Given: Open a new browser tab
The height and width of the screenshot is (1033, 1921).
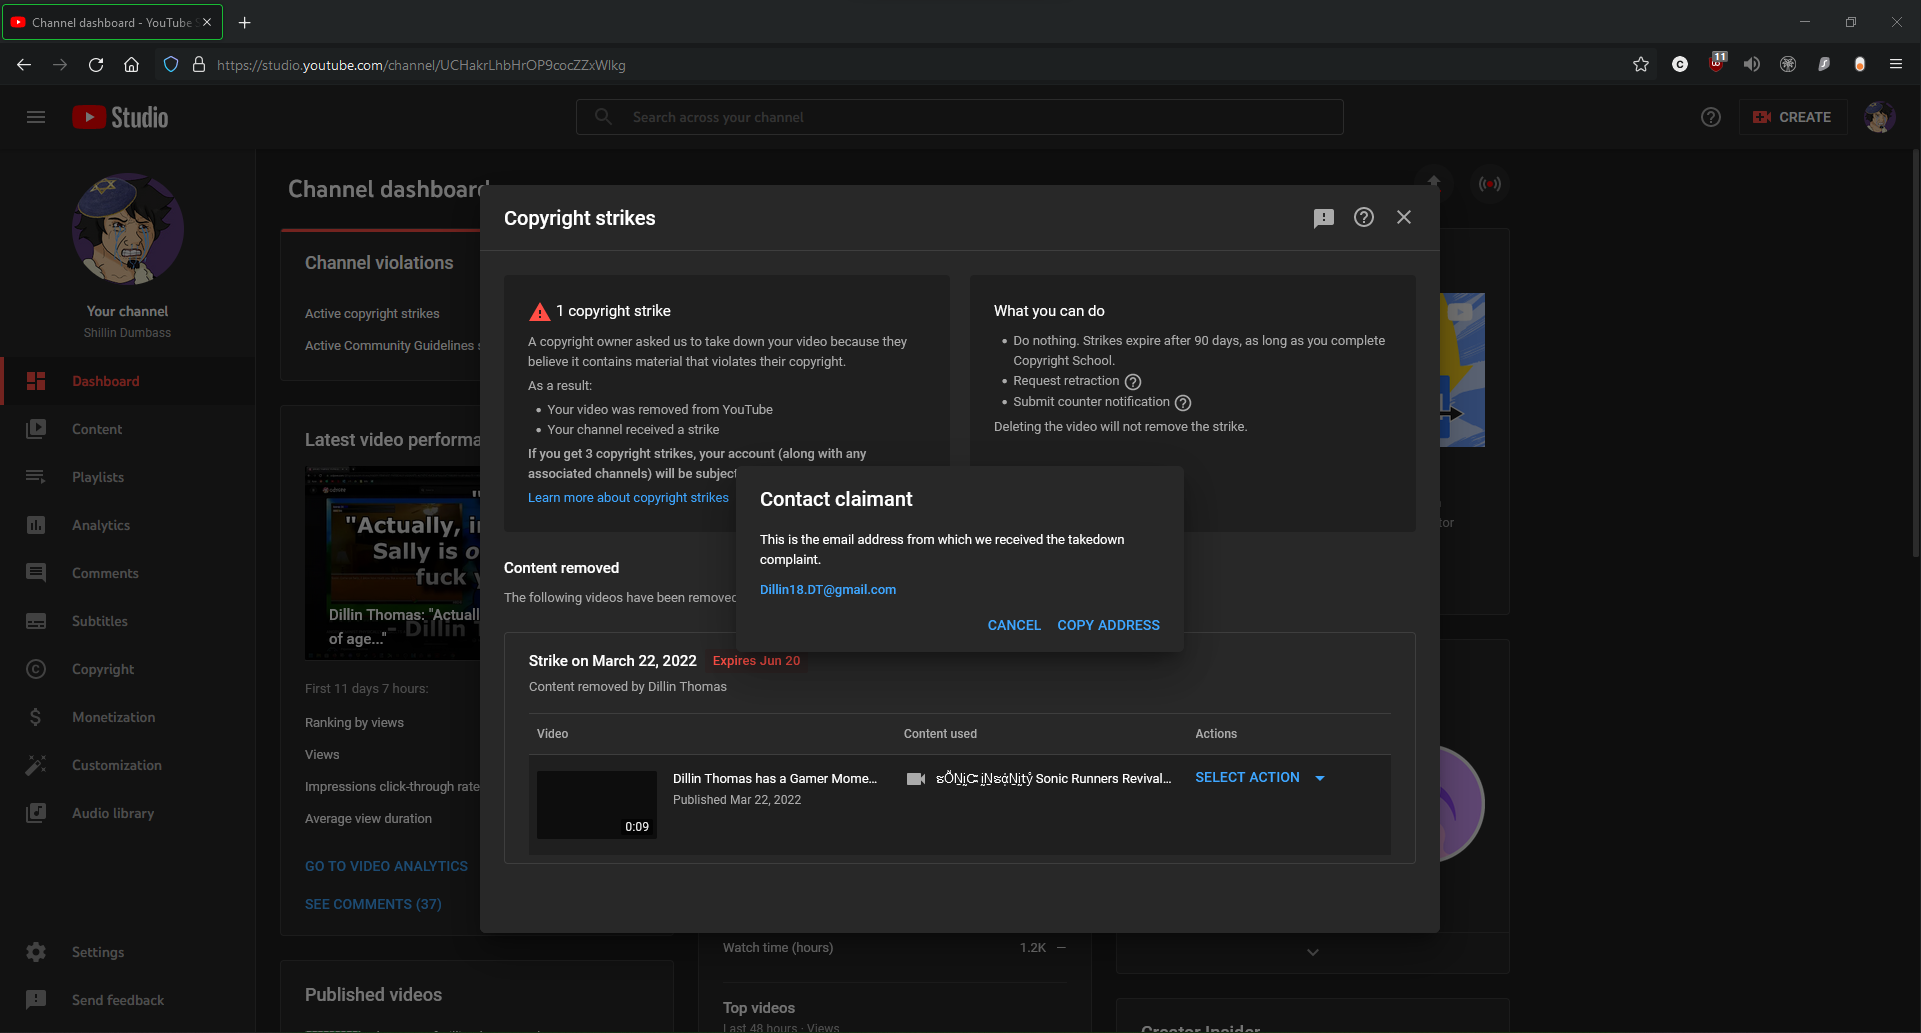Looking at the screenshot, I should tap(245, 22).
